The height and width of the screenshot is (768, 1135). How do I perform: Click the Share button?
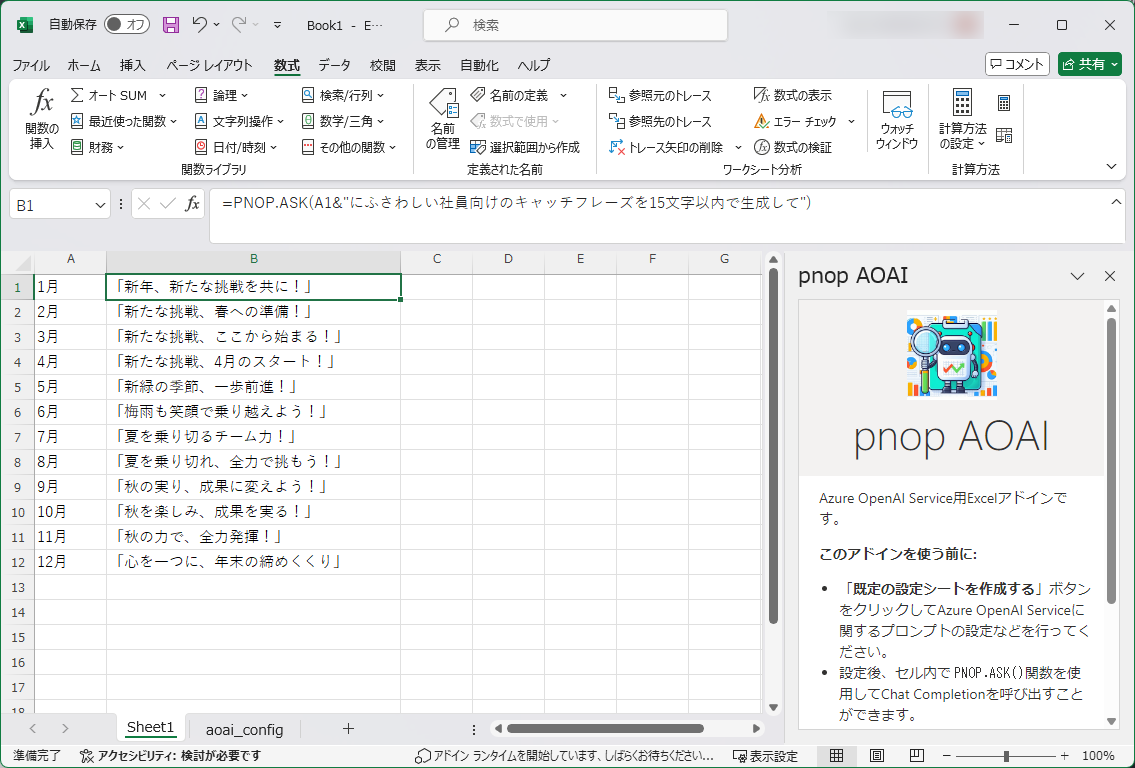[1089, 64]
